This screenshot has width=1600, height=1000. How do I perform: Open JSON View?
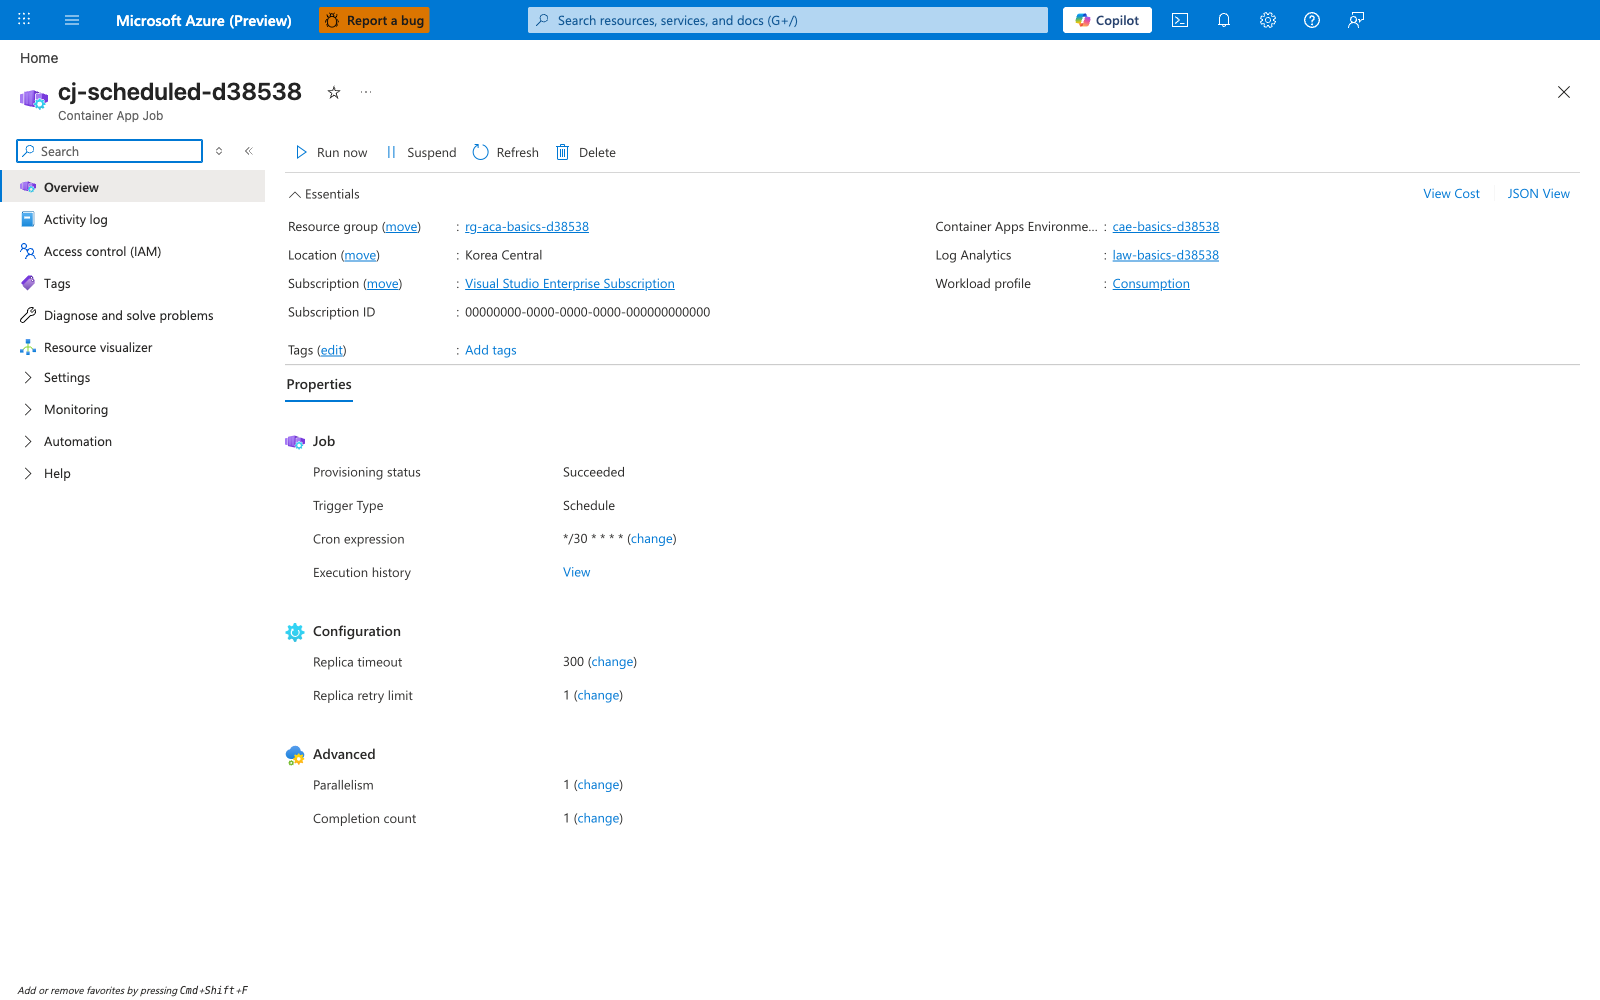(x=1539, y=194)
